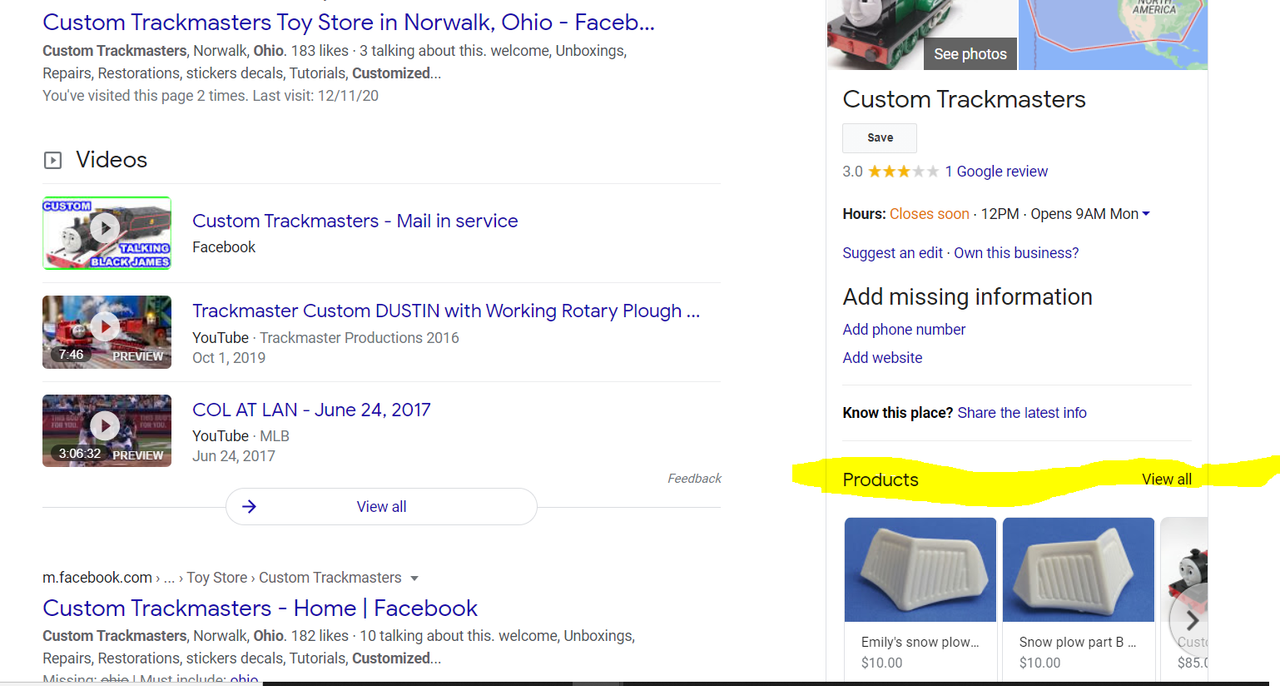Click the Products section heading
The image size is (1280, 686).
tap(880, 479)
